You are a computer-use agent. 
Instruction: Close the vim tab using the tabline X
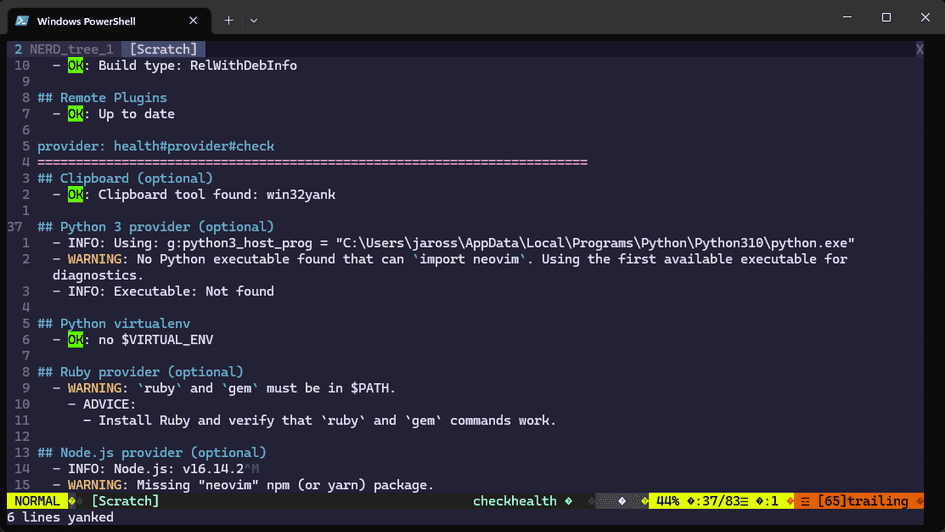pyautogui.click(x=919, y=49)
